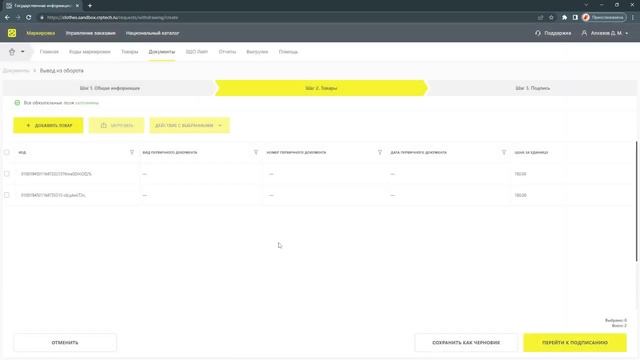
Task: Open the browser extensions puzzle icon
Action: pyautogui.click(x=564, y=18)
